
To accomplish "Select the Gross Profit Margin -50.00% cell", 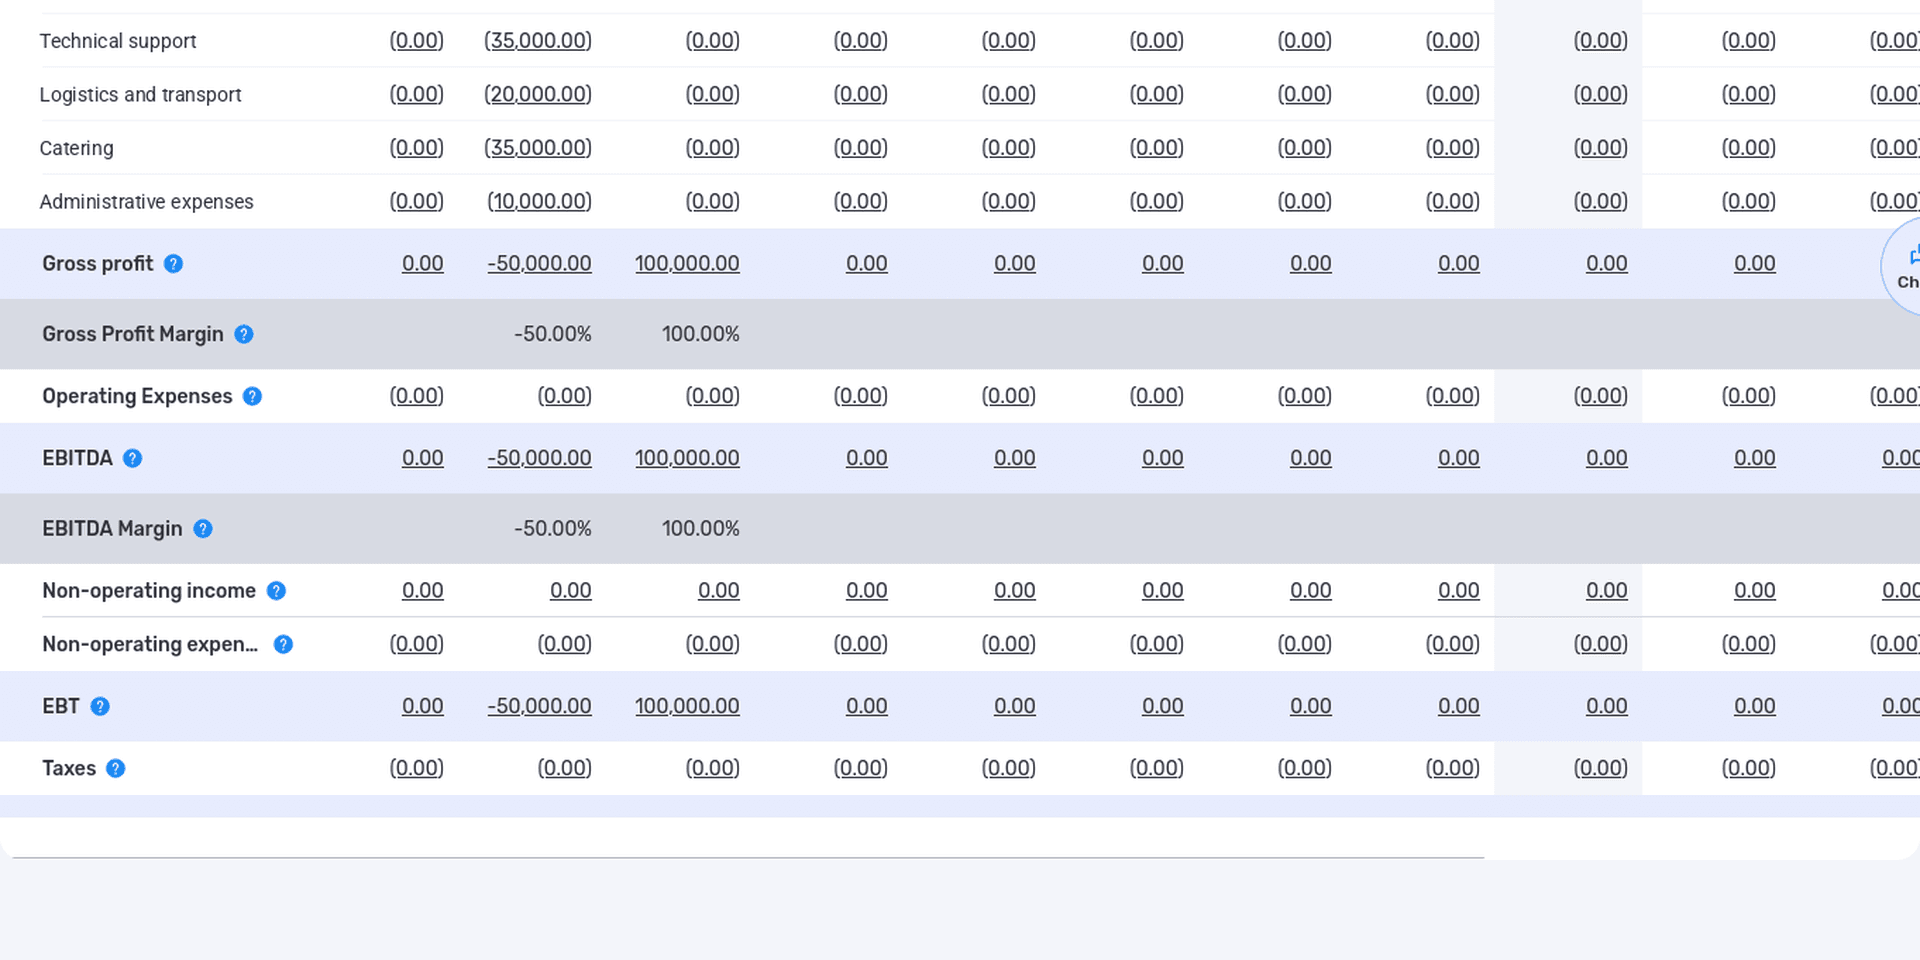I will tap(553, 334).
